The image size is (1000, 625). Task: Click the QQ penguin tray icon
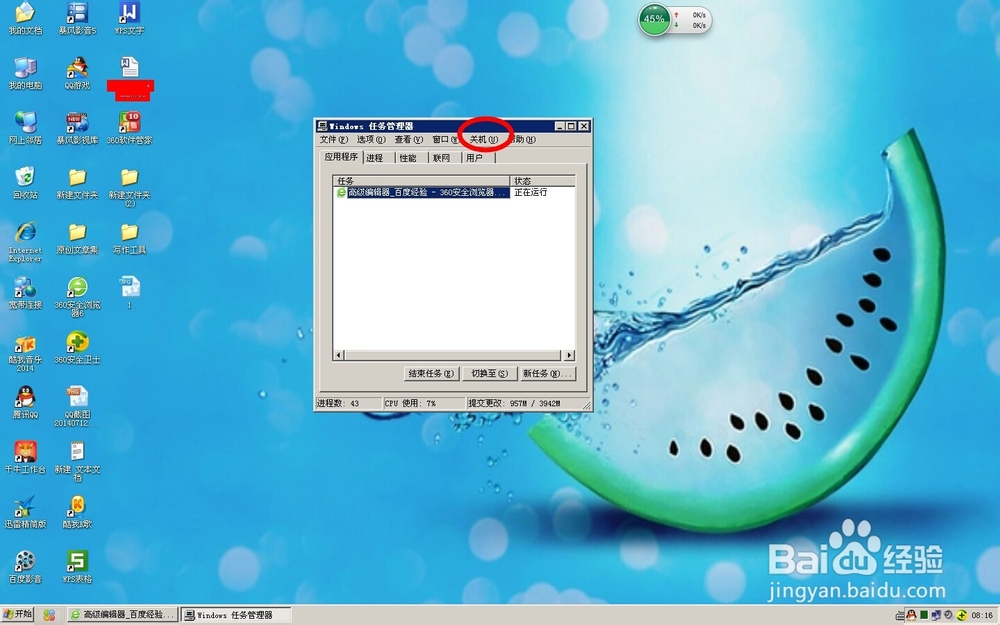click(x=911, y=615)
